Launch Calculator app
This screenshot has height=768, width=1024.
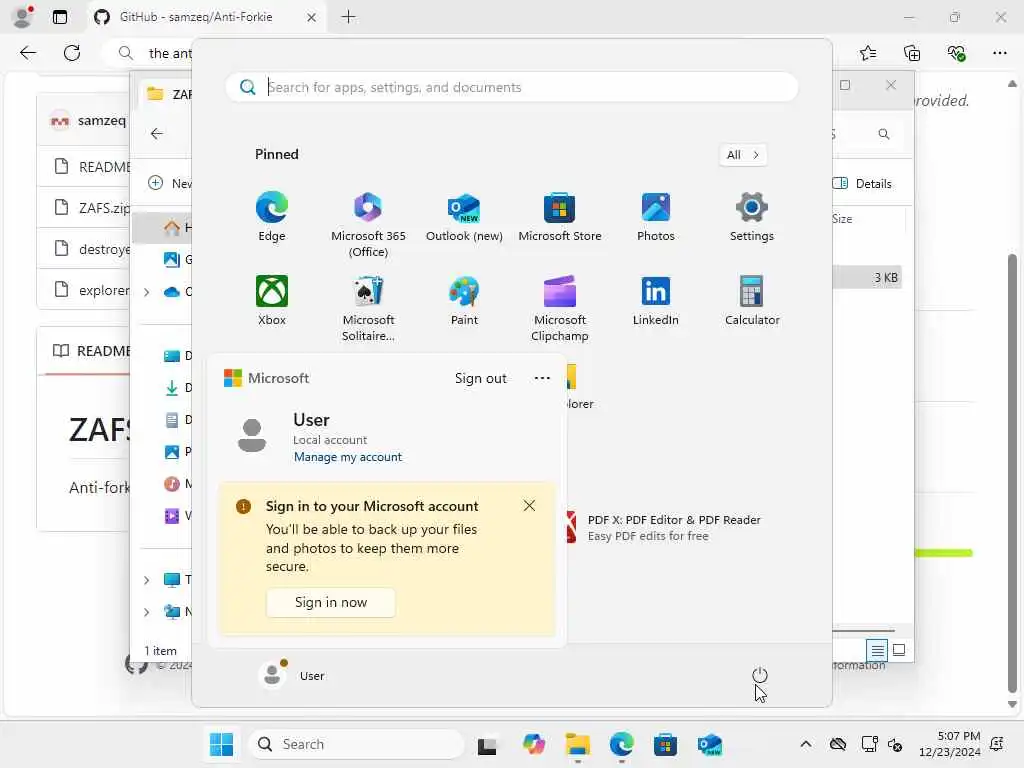752,301
